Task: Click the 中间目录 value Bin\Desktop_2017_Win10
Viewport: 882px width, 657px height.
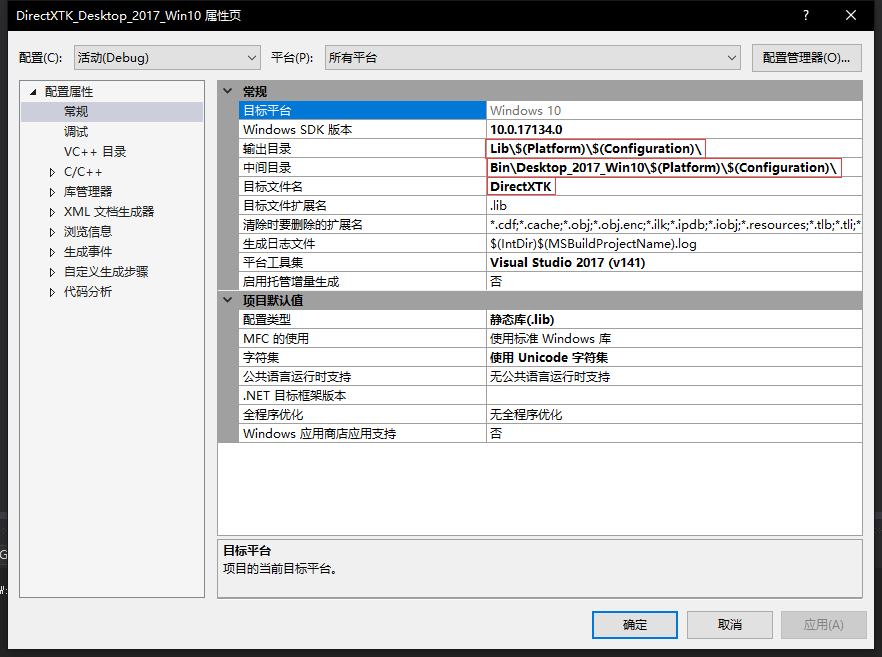Action: tap(674, 168)
